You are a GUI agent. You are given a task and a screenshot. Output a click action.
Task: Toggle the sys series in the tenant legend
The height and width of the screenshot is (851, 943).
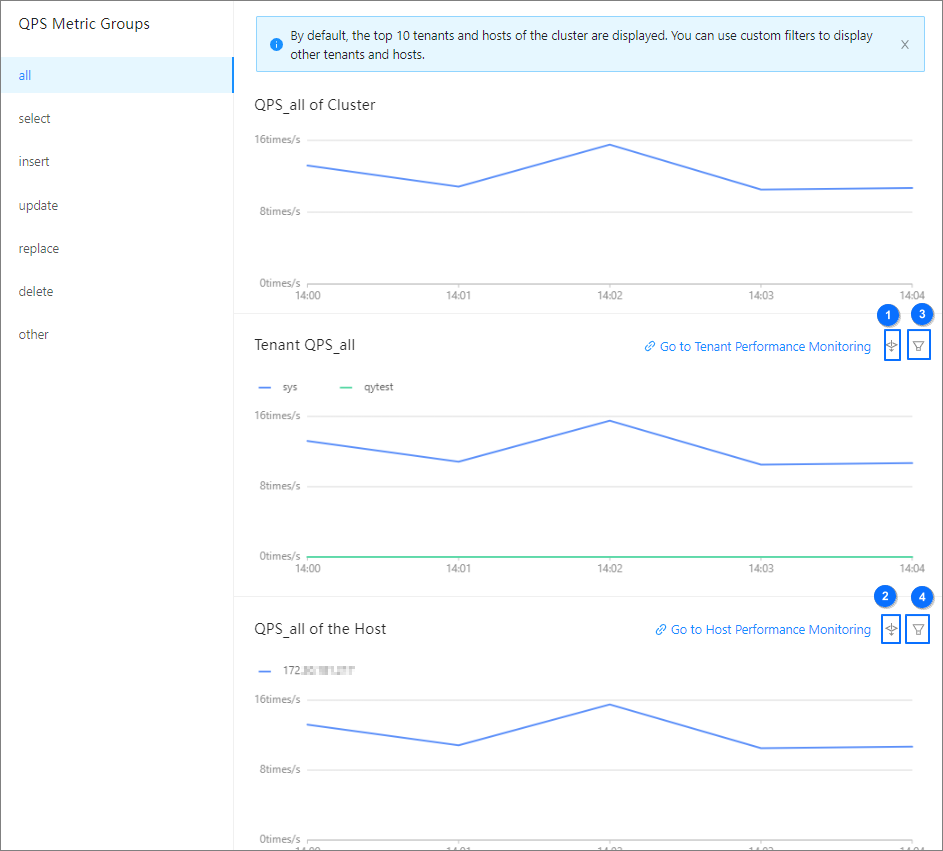[279, 387]
